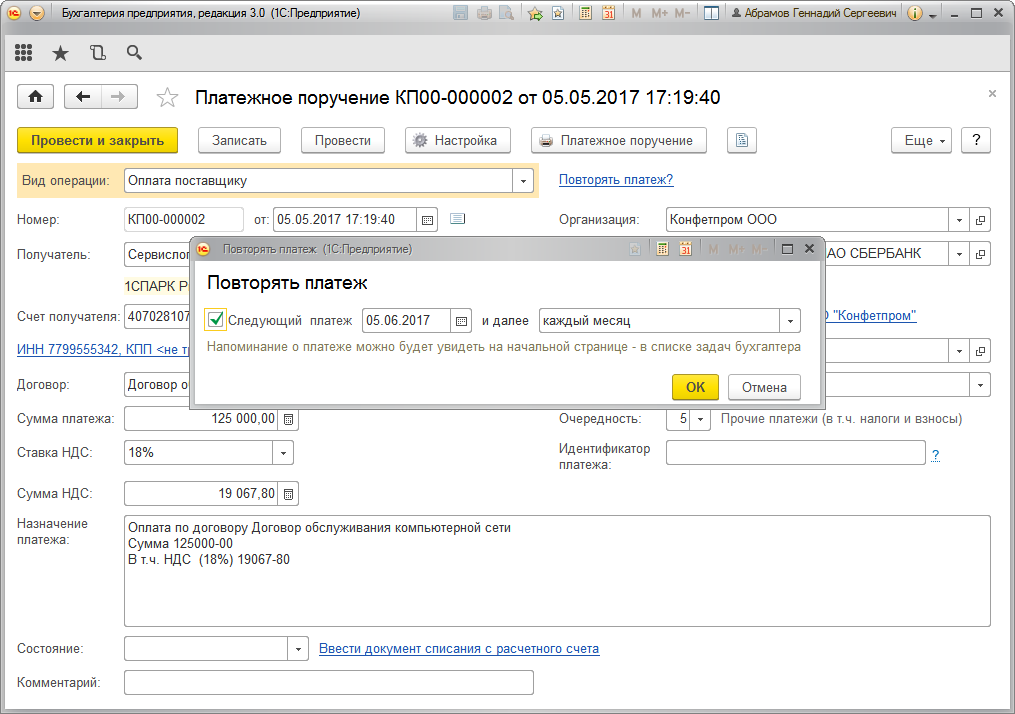The image size is (1015, 714).
Task: Open date picker for the next payment date
Action: point(461,322)
